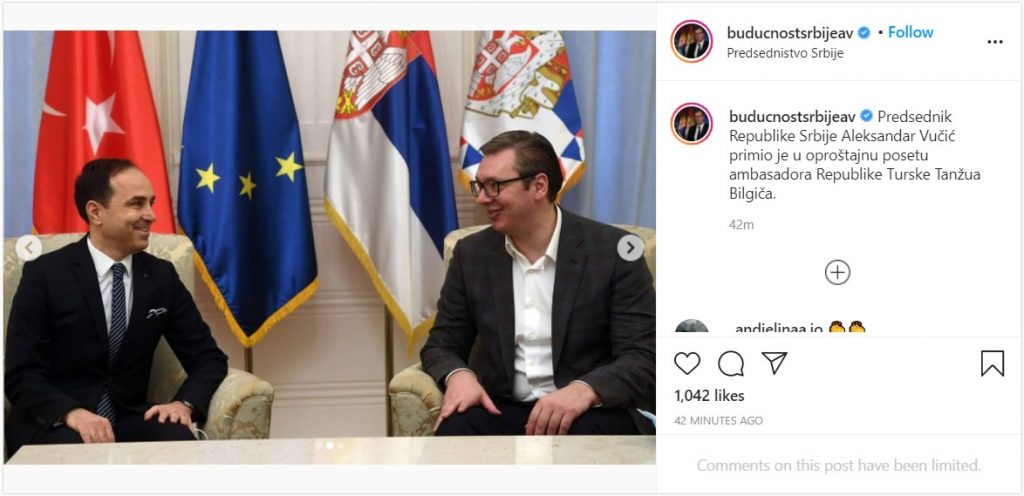Like the post with heart icon
1024x496 pixels.
(x=686, y=364)
